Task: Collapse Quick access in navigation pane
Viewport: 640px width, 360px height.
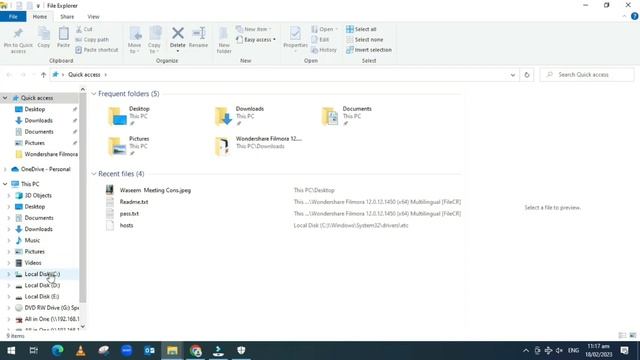Action: click(x=5, y=98)
